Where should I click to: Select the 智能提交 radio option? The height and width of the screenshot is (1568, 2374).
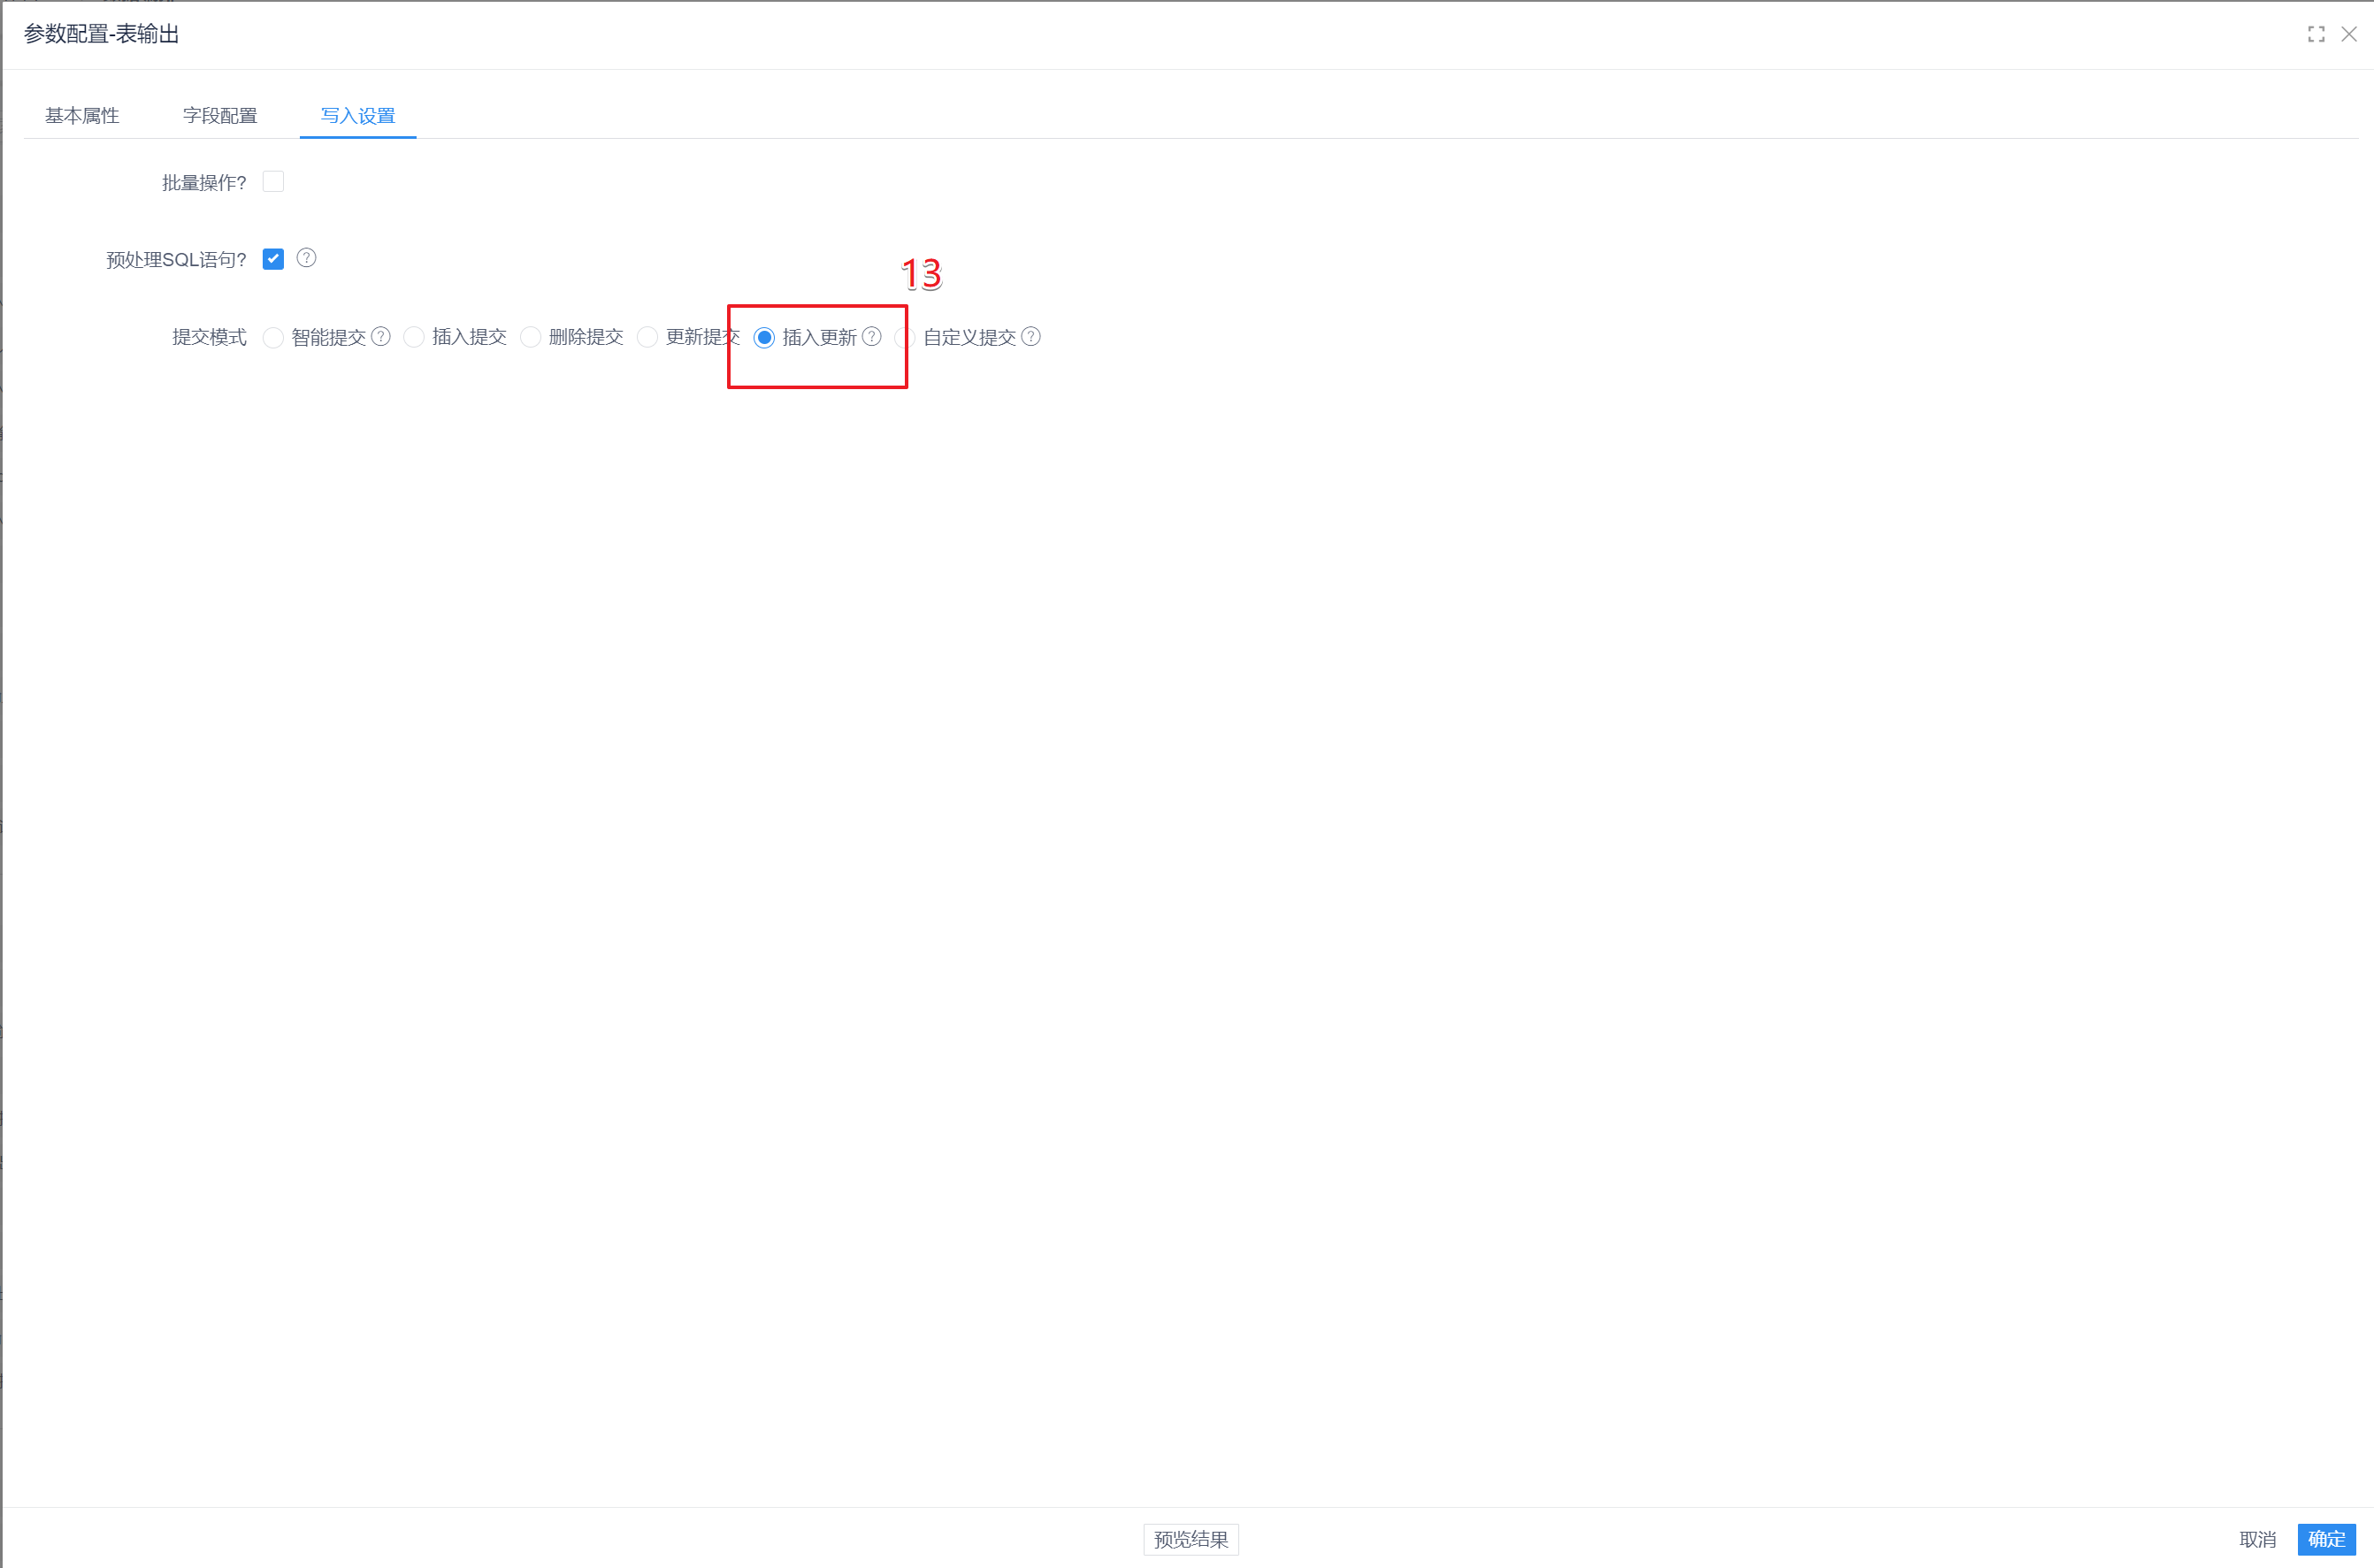[x=273, y=338]
